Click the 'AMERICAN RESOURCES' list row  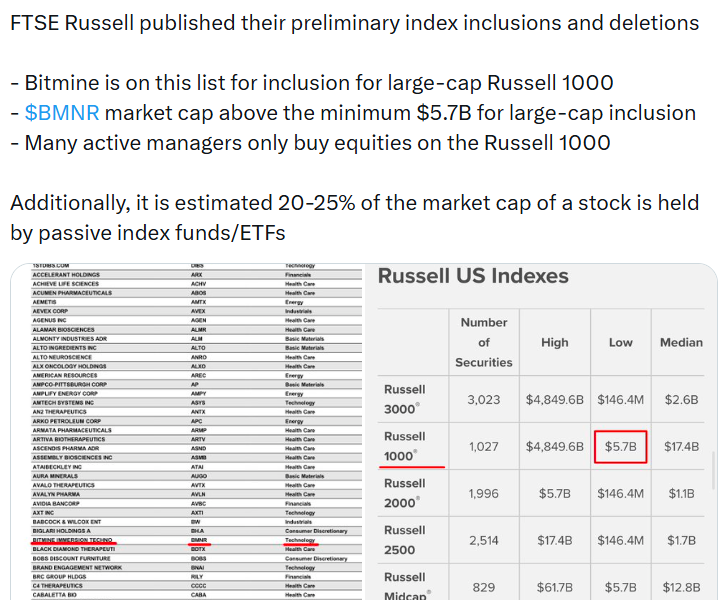coord(197,375)
